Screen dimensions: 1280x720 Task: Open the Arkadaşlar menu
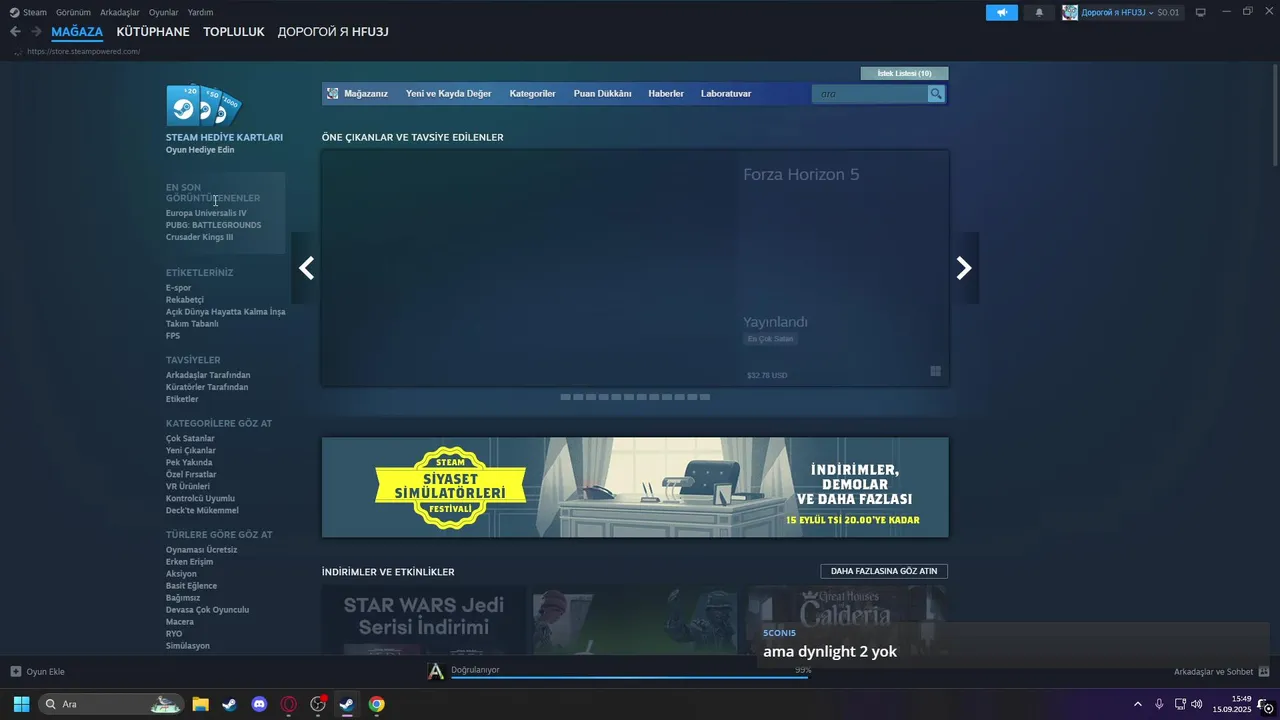120,12
